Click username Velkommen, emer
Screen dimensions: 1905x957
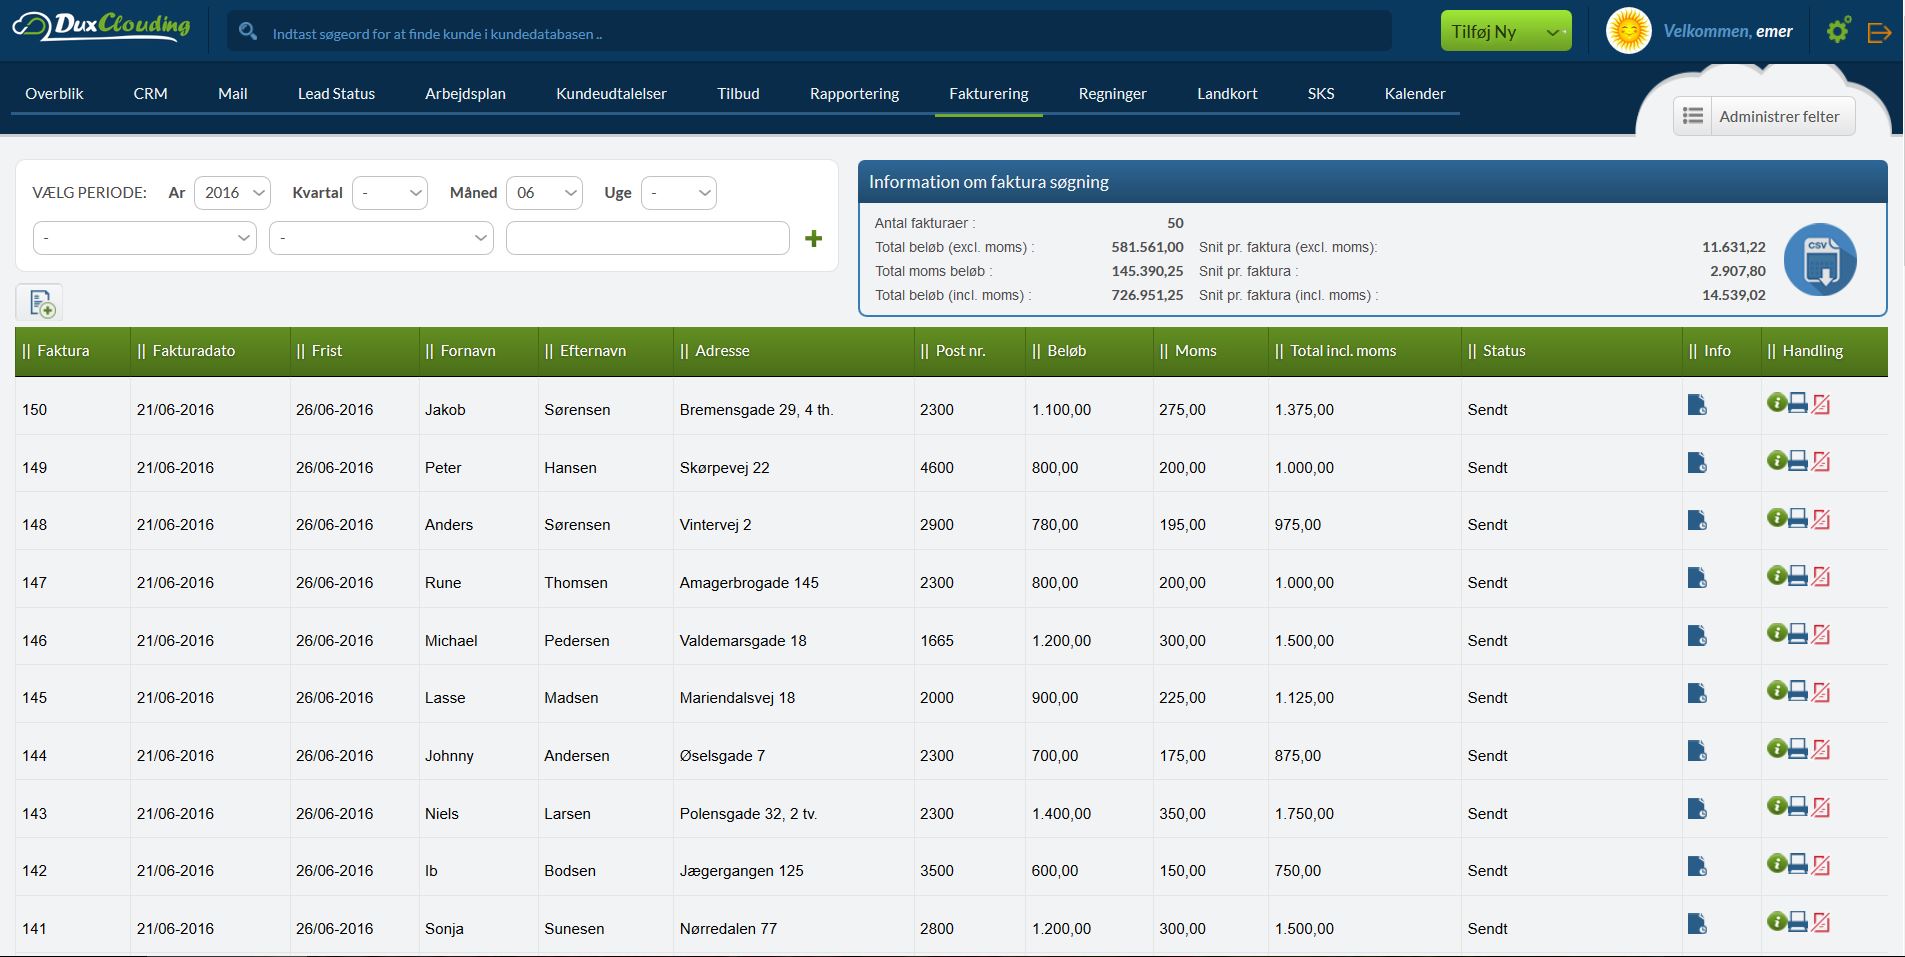1728,31
